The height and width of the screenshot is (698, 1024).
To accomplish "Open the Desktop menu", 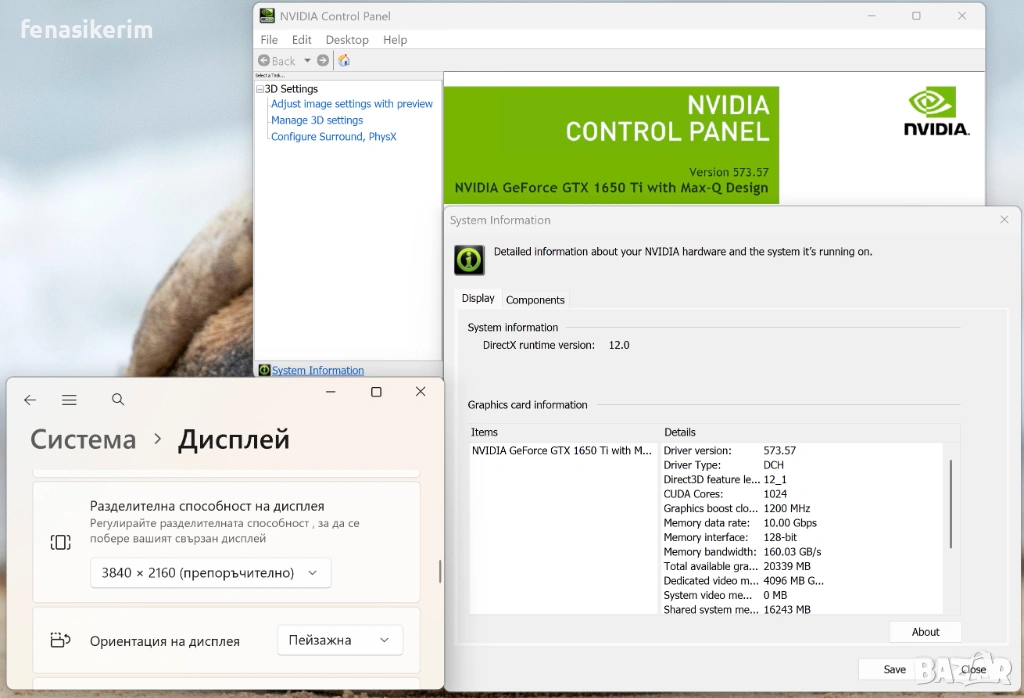I will point(347,40).
